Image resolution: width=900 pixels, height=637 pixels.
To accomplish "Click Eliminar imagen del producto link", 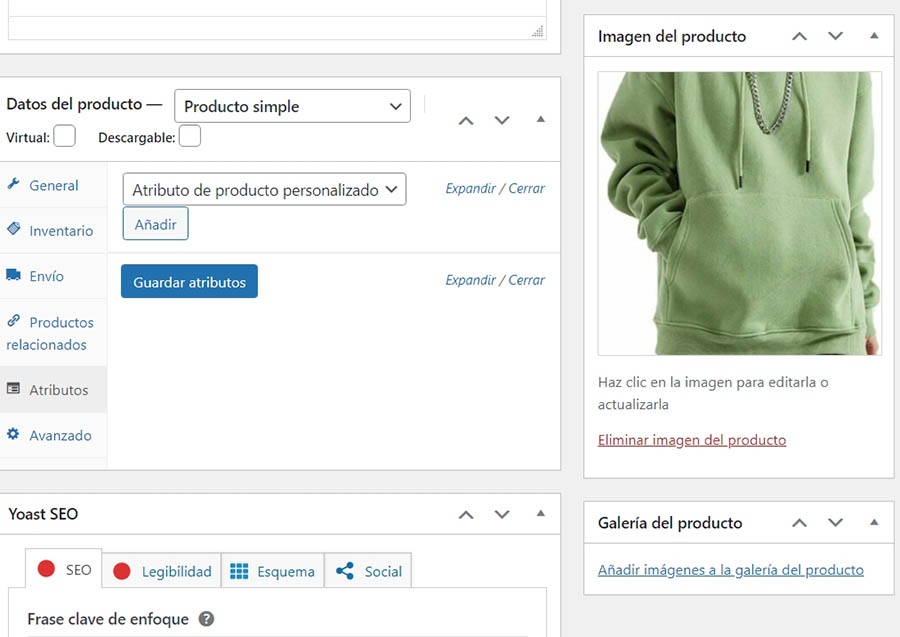I will coord(691,440).
